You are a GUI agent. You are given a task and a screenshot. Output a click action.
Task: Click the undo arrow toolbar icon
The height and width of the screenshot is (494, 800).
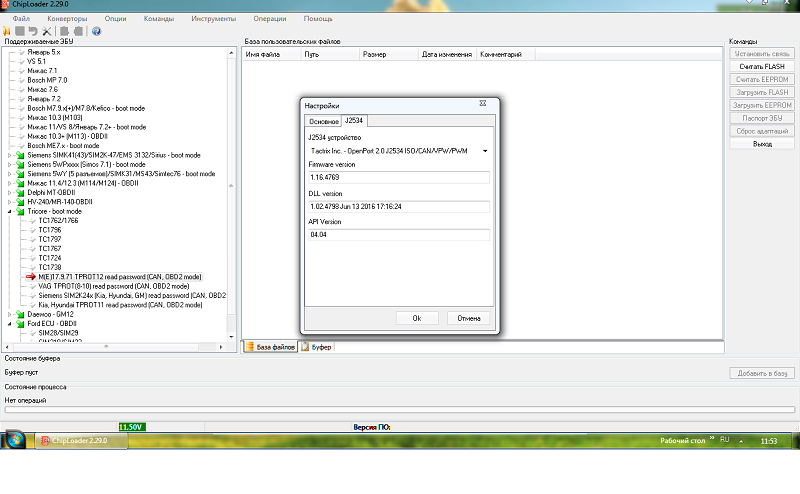click(35, 31)
